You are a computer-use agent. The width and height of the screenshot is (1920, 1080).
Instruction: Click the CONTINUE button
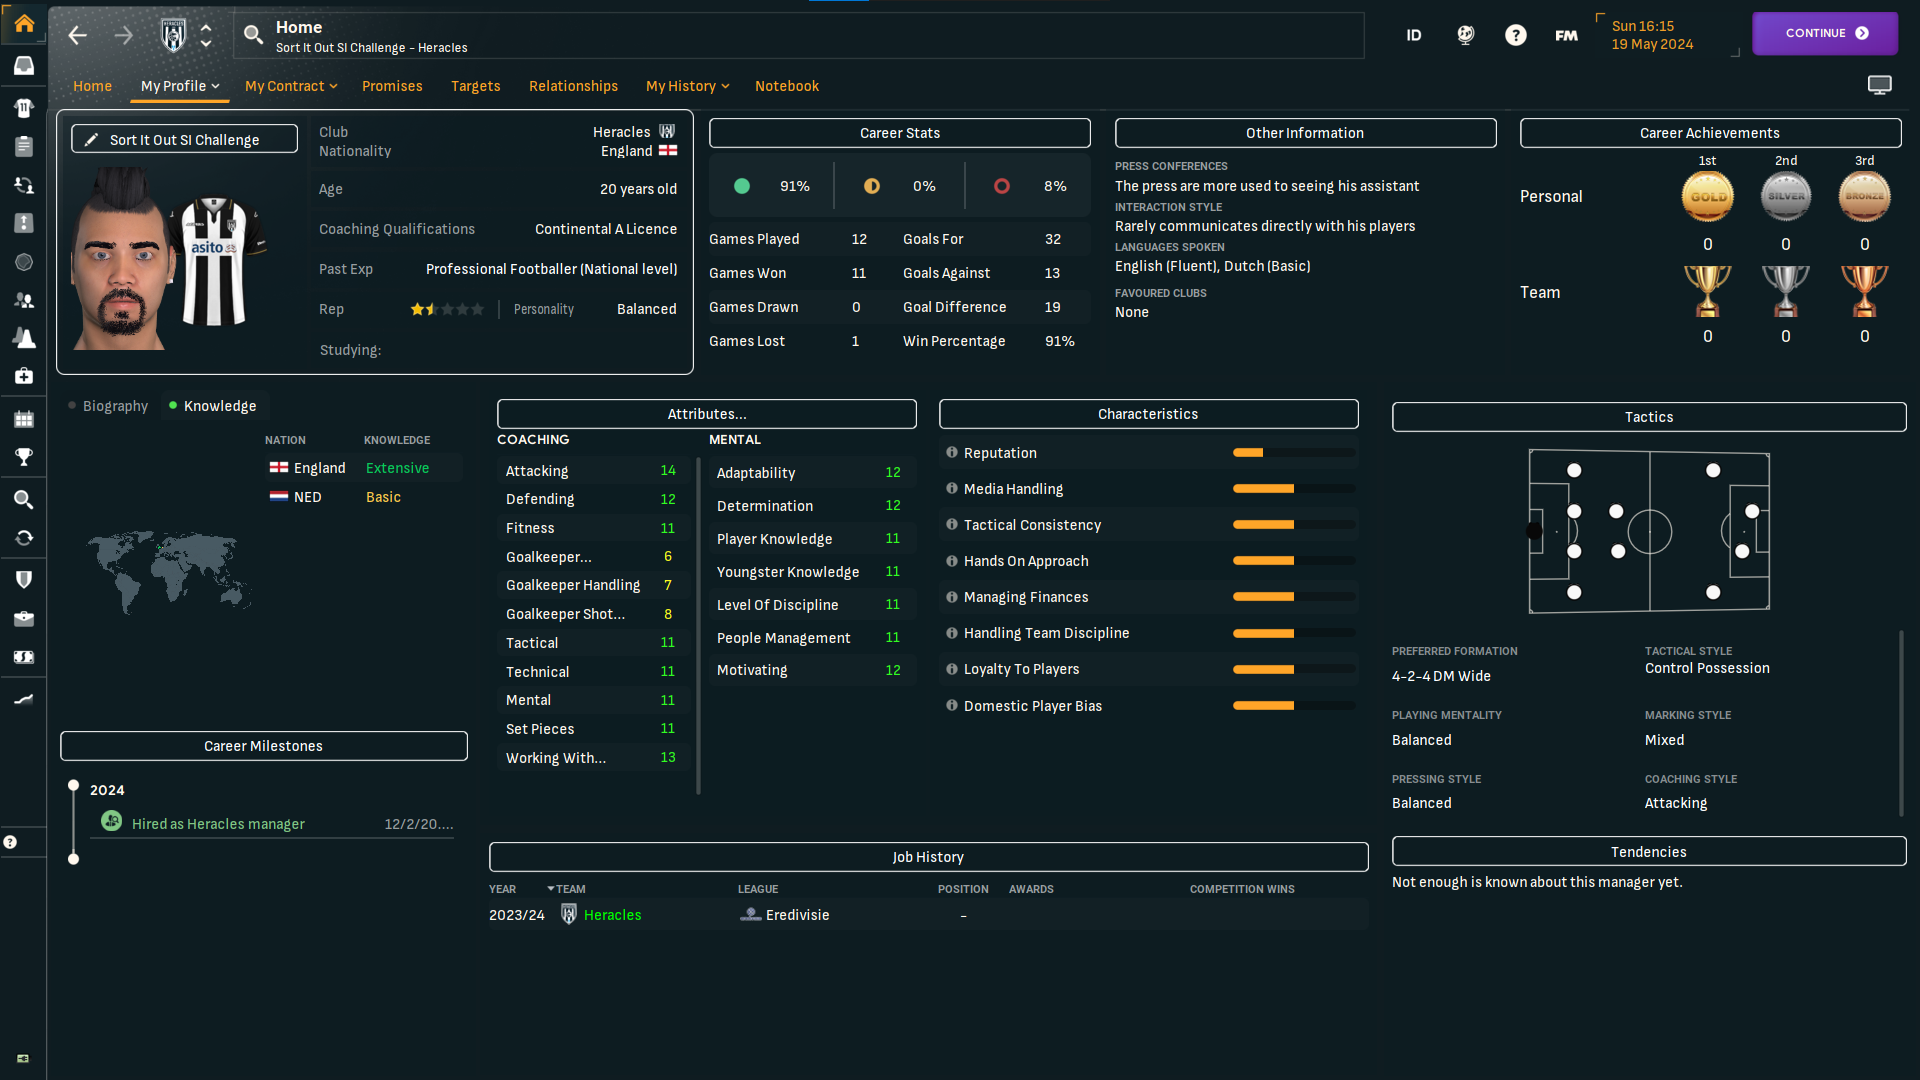1825,33
